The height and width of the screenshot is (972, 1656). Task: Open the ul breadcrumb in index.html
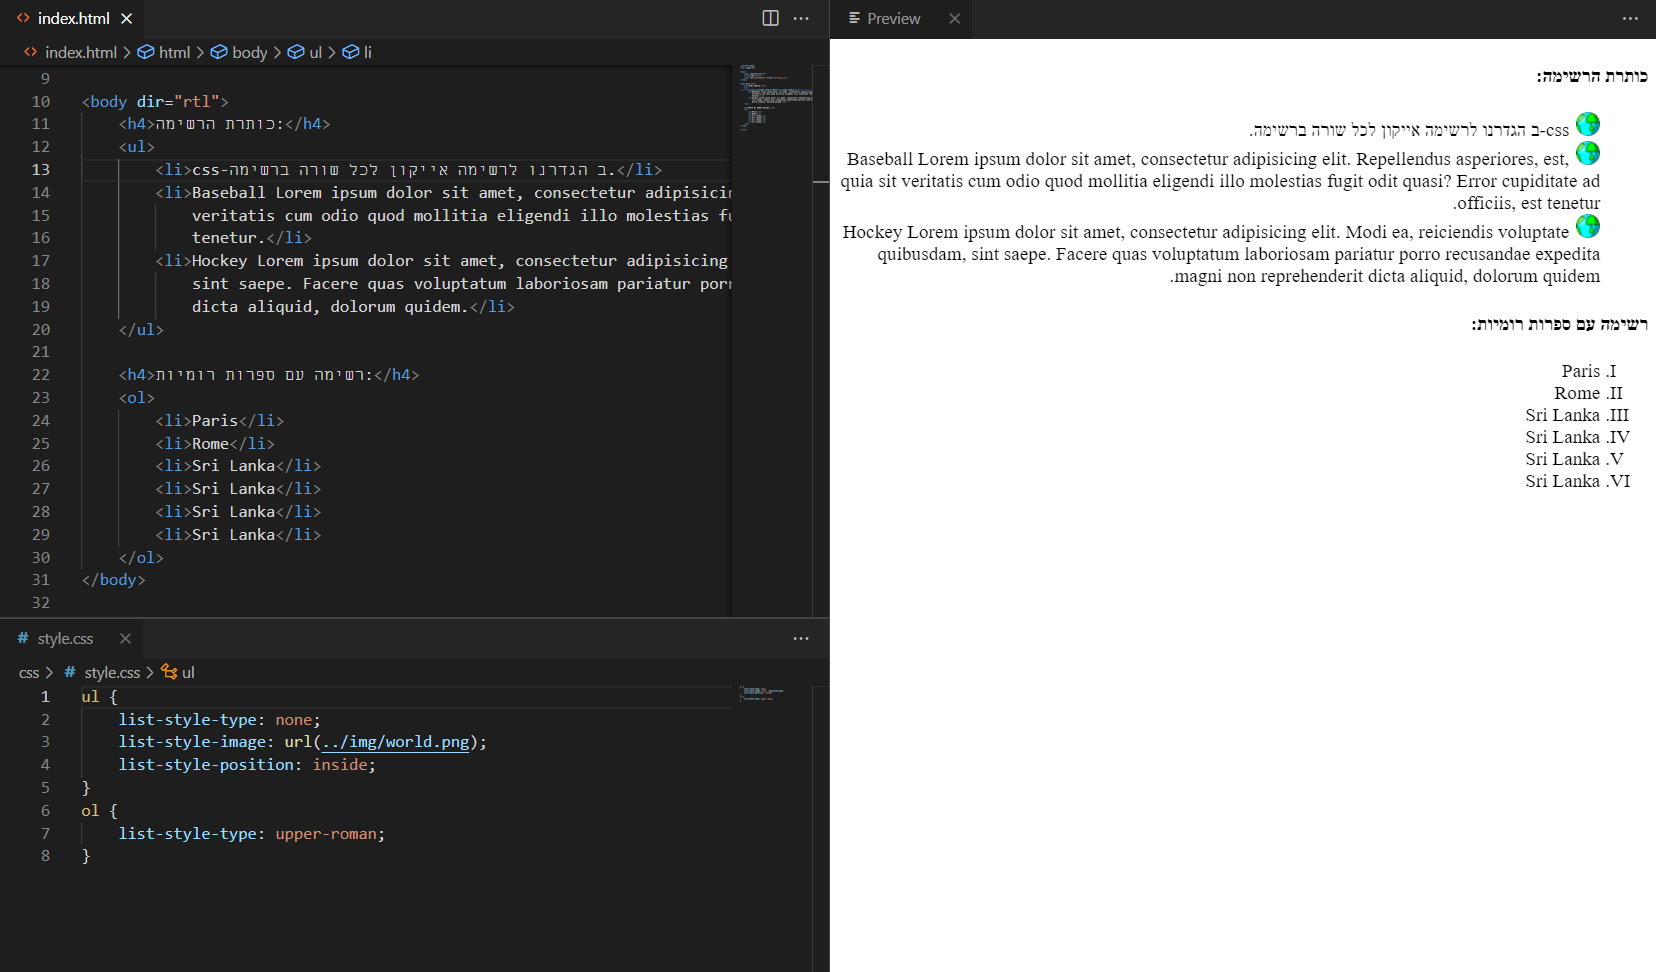click(315, 52)
